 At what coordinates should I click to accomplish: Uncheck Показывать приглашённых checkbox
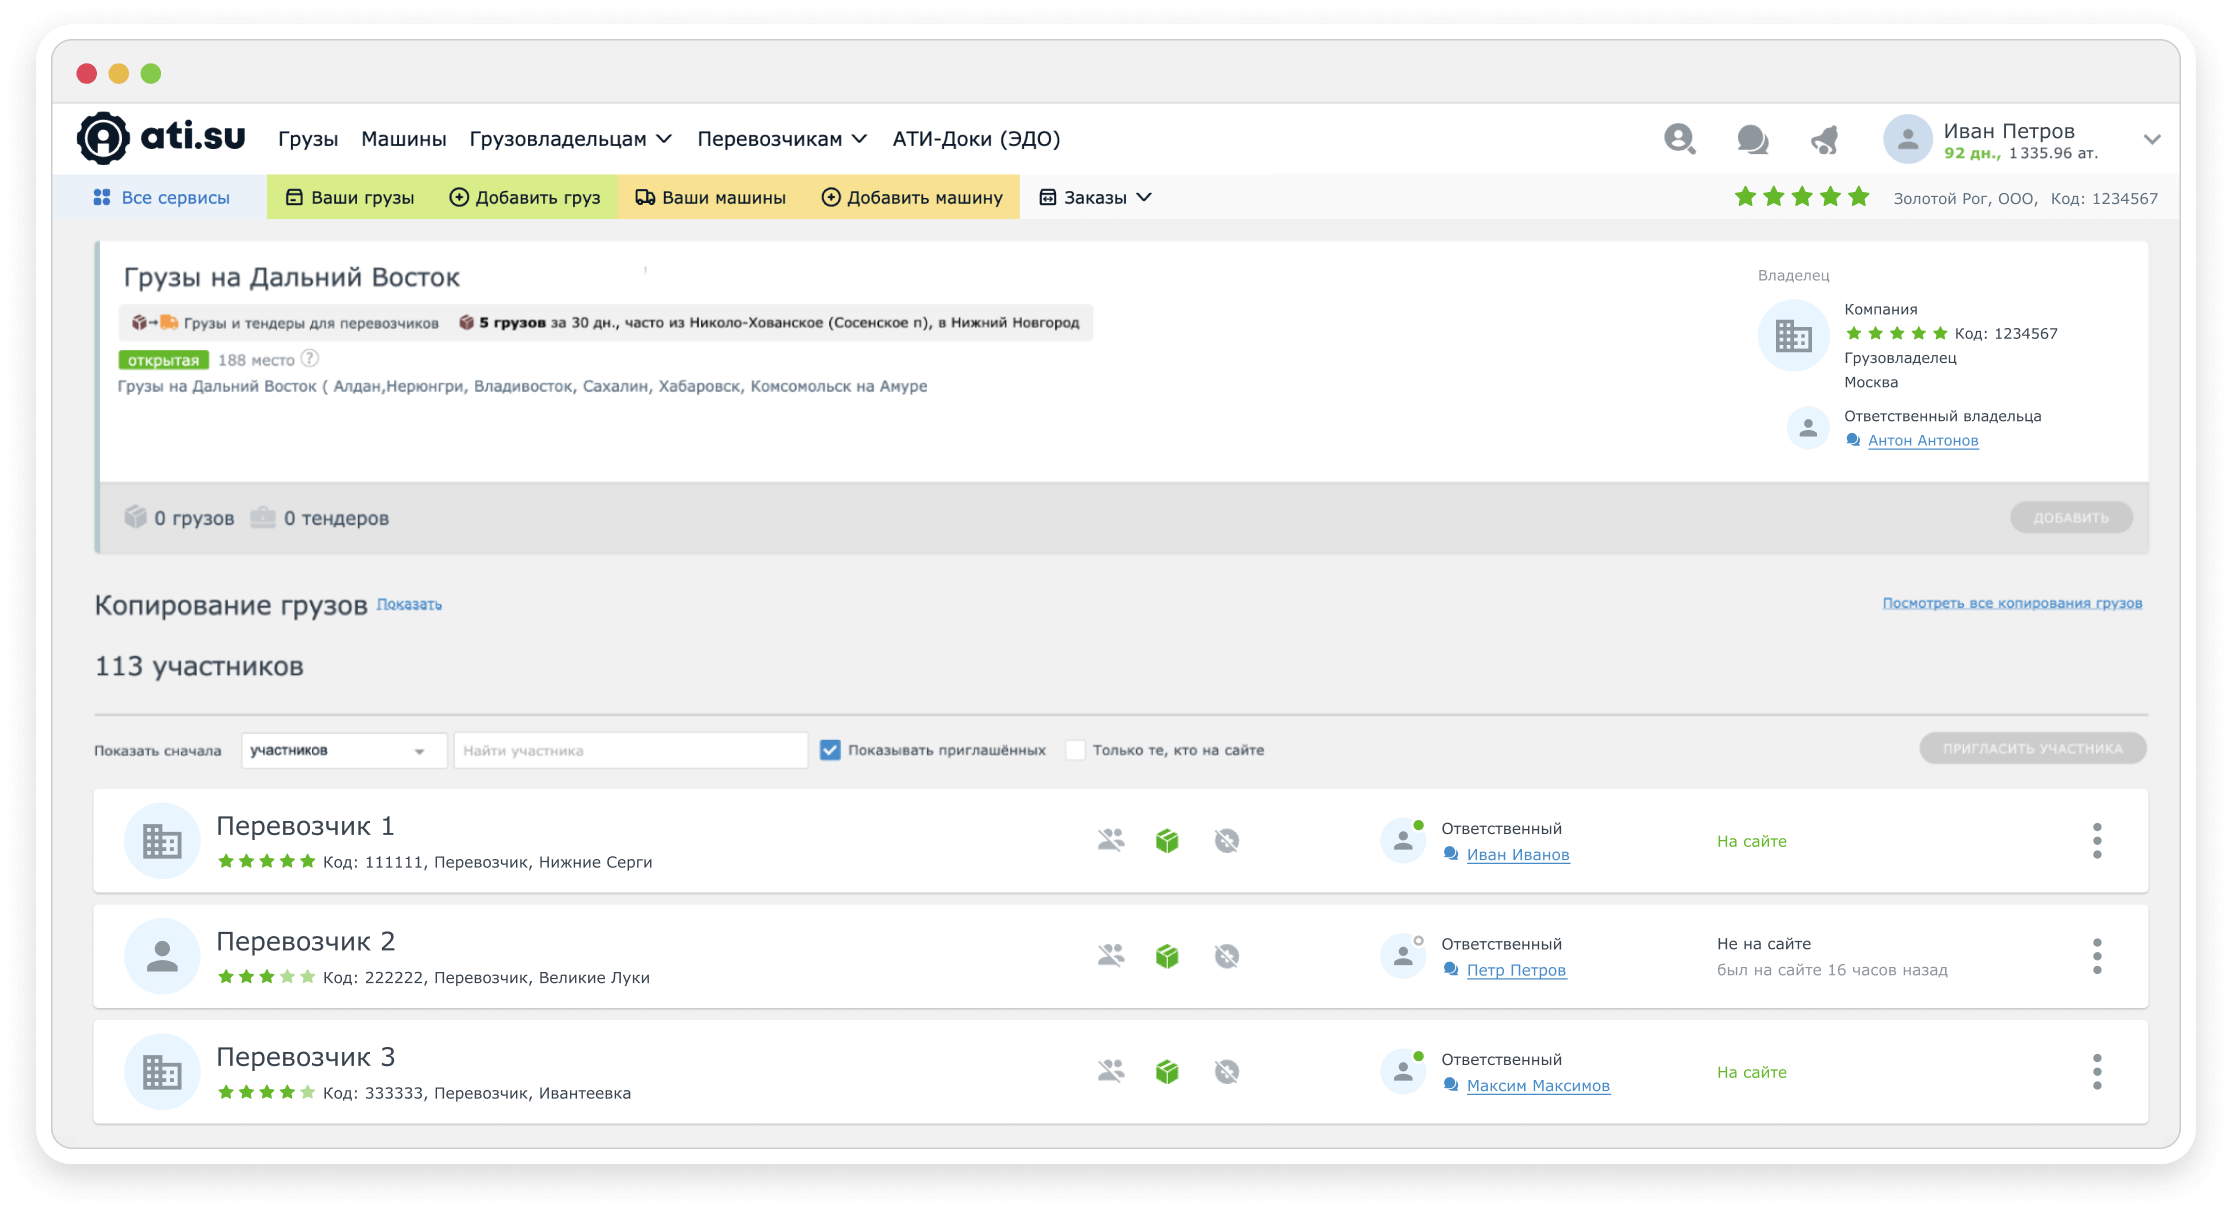click(830, 750)
